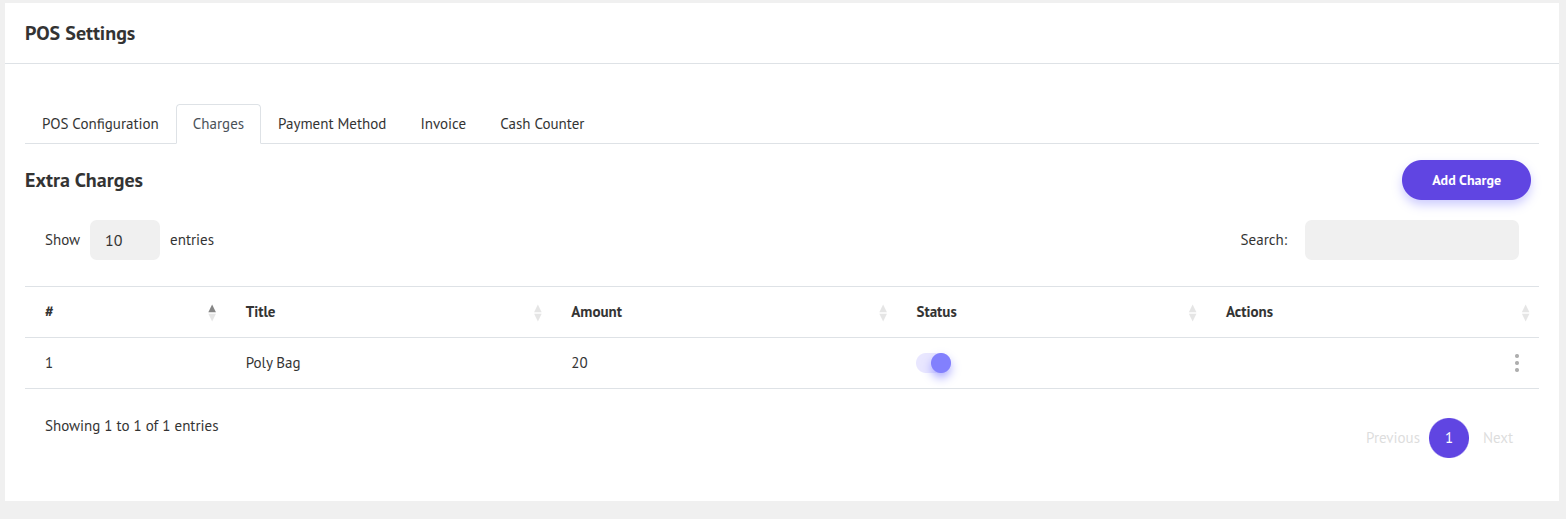Click the Next pagination link
Screen dimensions: 1566x519
[1497, 438]
